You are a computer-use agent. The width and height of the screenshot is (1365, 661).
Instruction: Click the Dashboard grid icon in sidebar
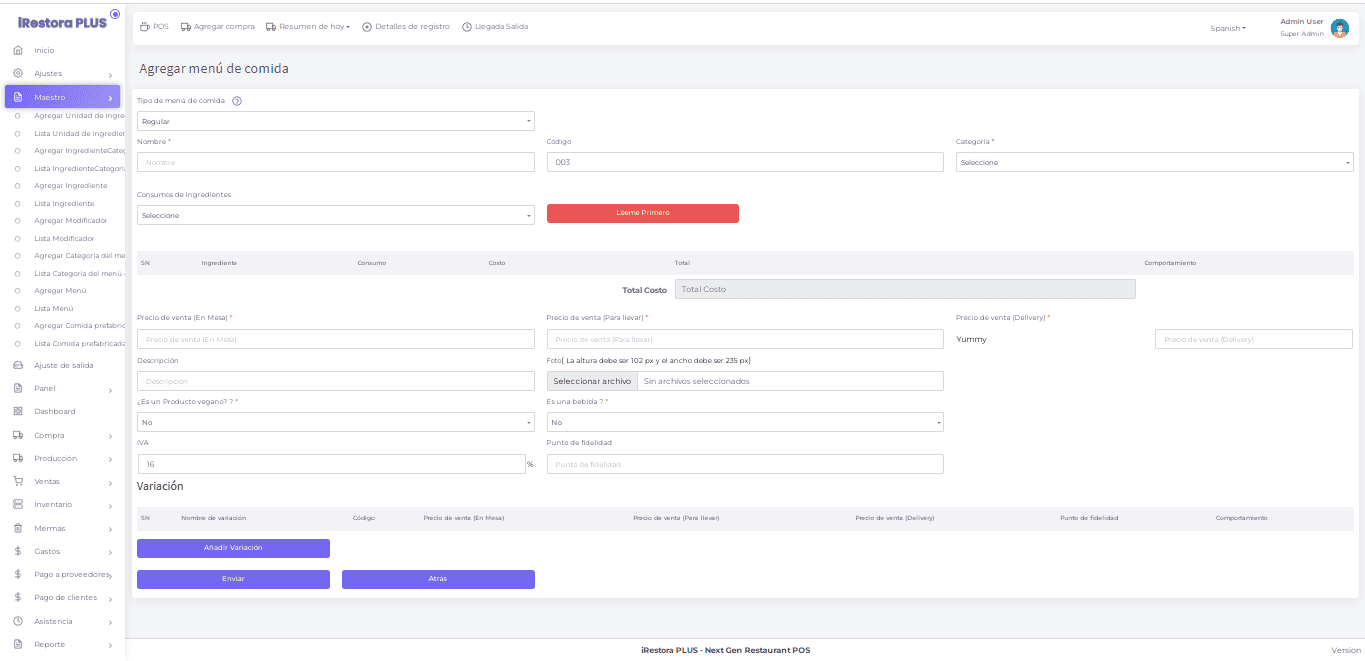pyautogui.click(x=18, y=411)
